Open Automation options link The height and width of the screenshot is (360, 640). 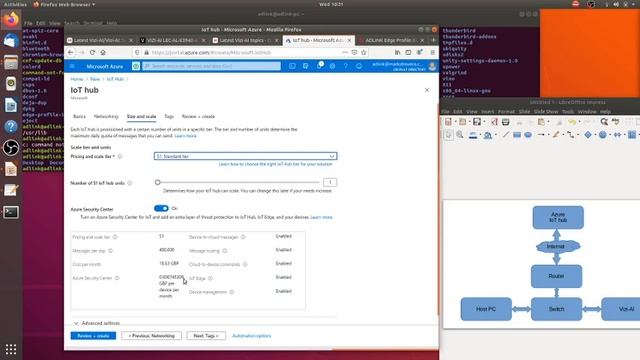point(251,336)
